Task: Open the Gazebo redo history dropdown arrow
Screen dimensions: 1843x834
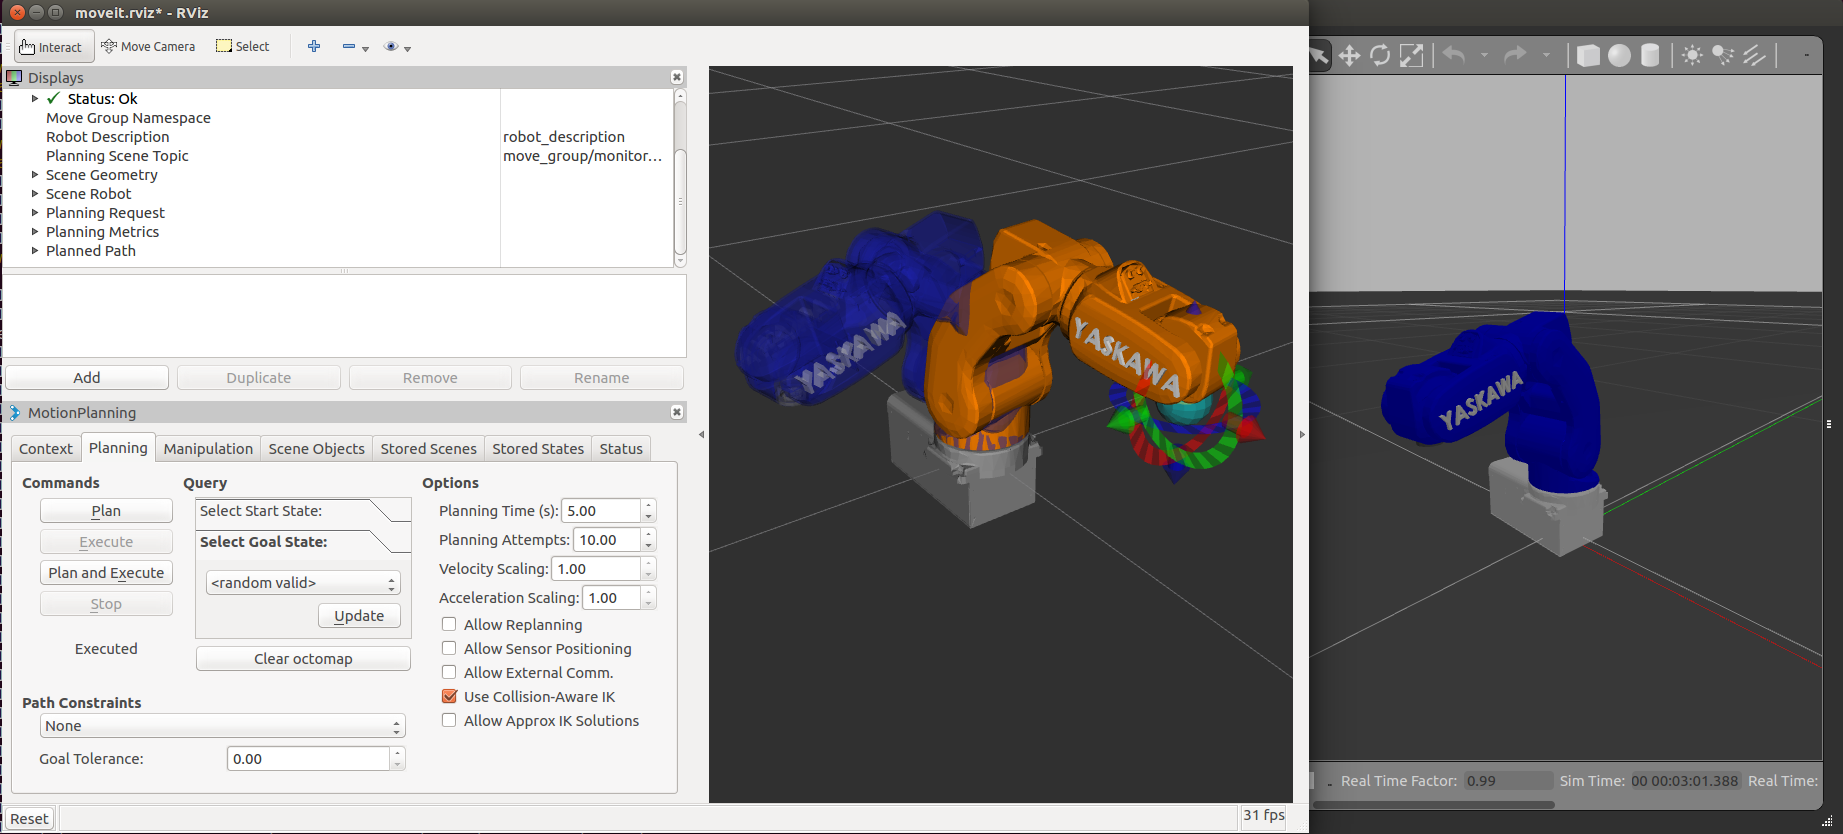Action: [x=1546, y=55]
